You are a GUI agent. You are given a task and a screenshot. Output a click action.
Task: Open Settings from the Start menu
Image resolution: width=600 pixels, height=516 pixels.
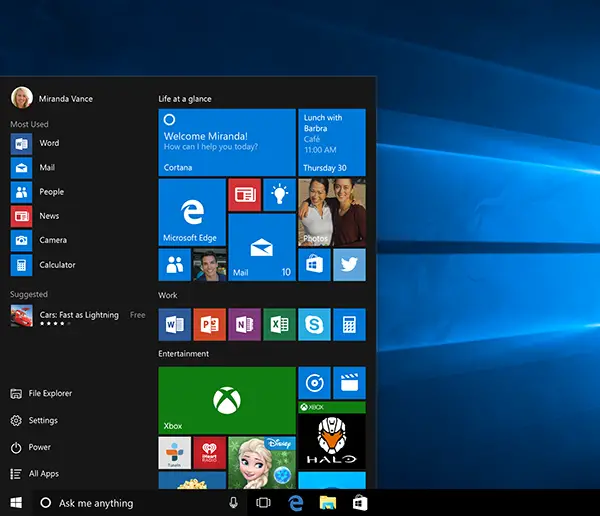pyautogui.click(x=34, y=420)
